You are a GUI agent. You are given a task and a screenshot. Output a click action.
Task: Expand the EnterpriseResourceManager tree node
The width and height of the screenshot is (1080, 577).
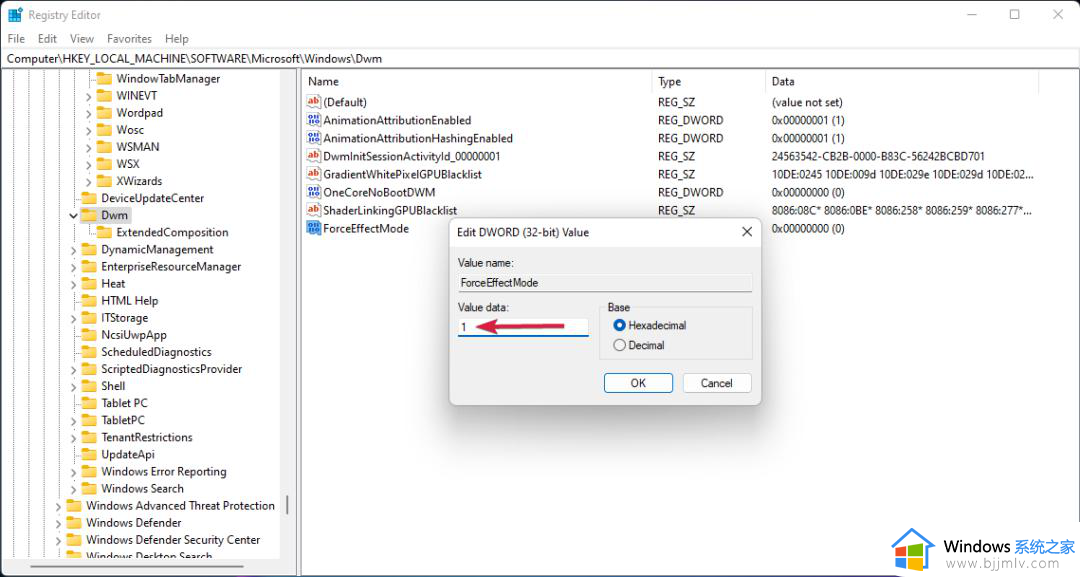tap(73, 267)
